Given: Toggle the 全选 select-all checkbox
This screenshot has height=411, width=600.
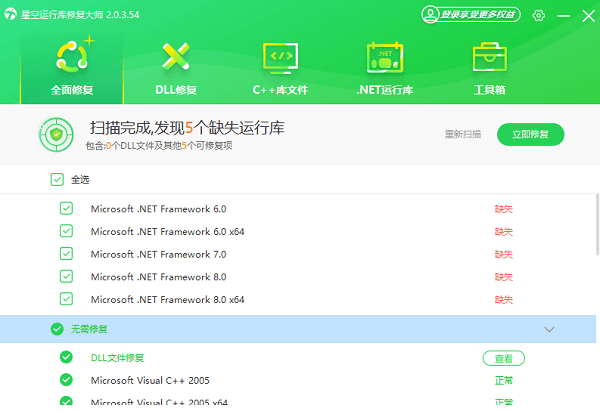Looking at the screenshot, I should coord(56,180).
